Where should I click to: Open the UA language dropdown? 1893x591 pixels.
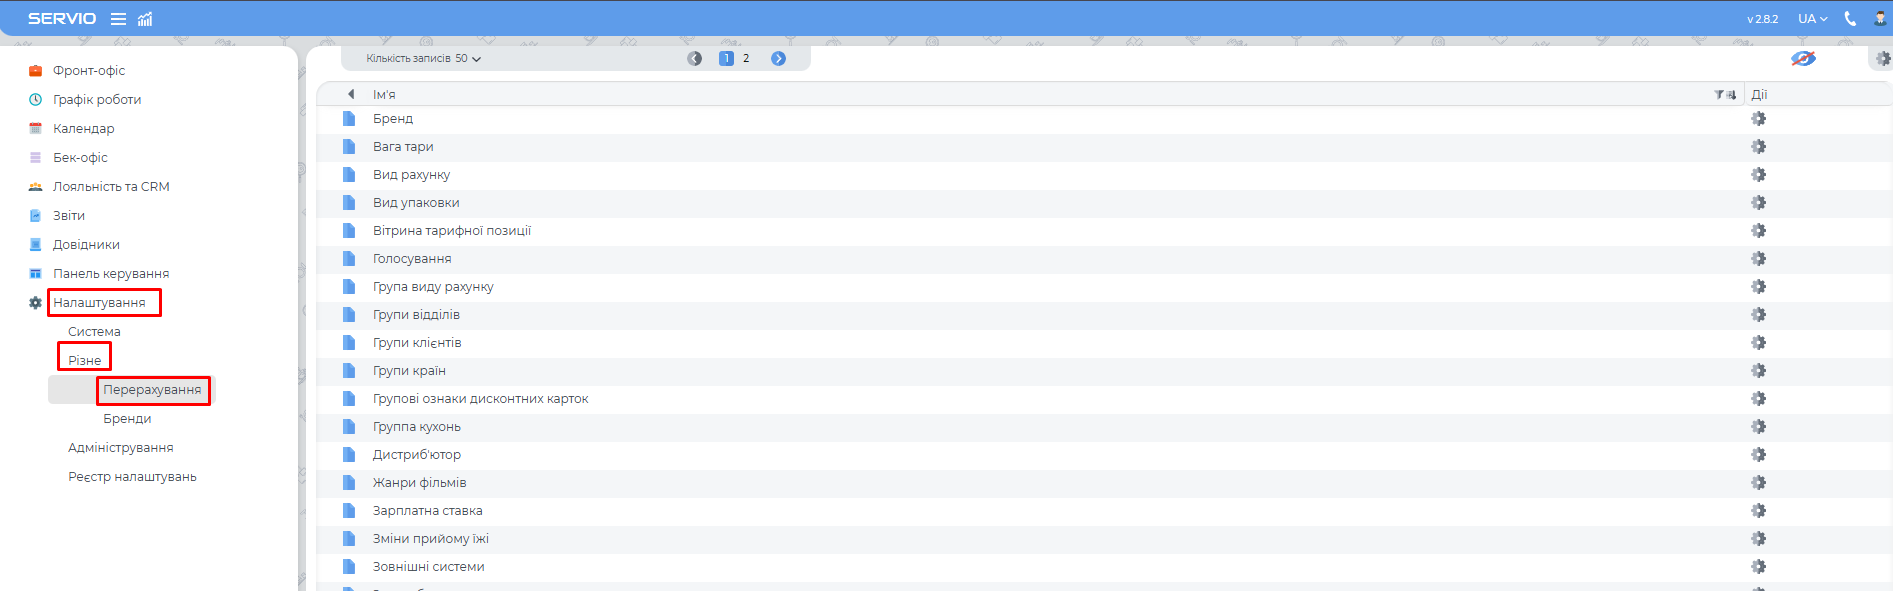[1812, 19]
